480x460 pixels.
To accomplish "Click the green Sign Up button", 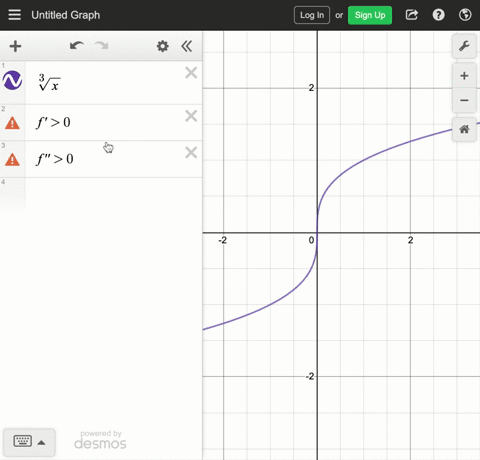I will coord(370,15).
